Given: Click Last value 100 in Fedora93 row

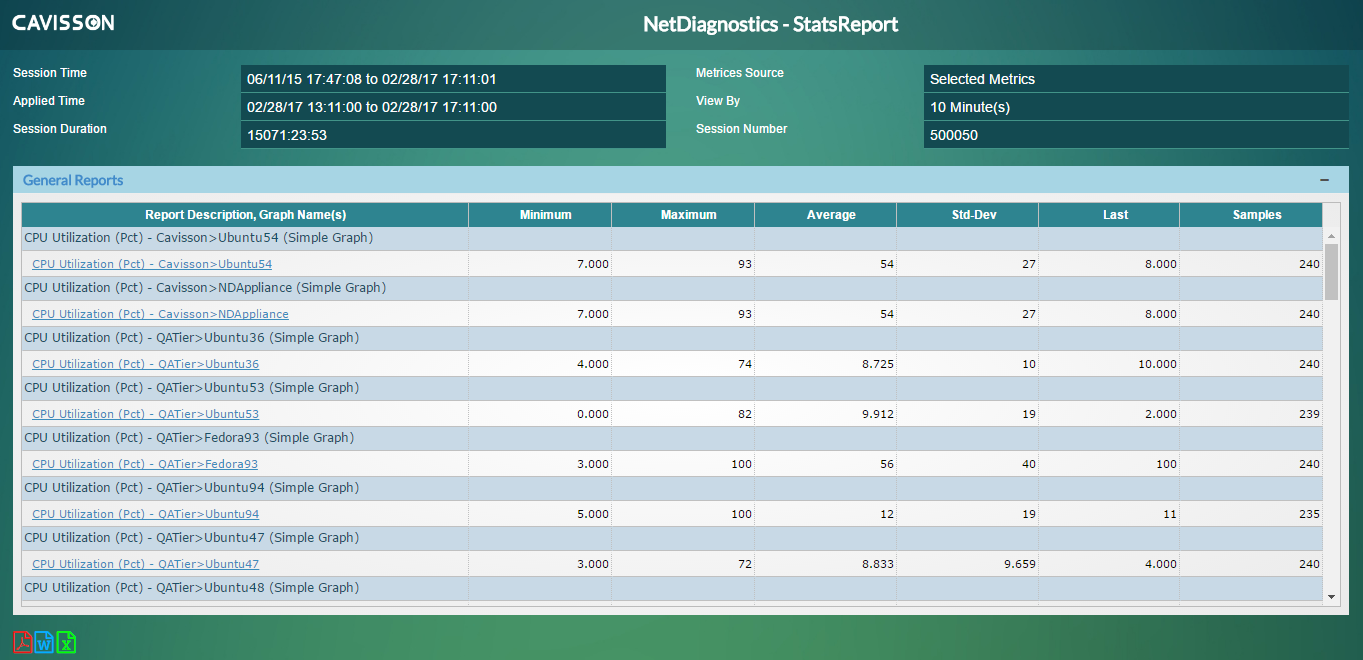Looking at the screenshot, I should click(x=1167, y=464).
